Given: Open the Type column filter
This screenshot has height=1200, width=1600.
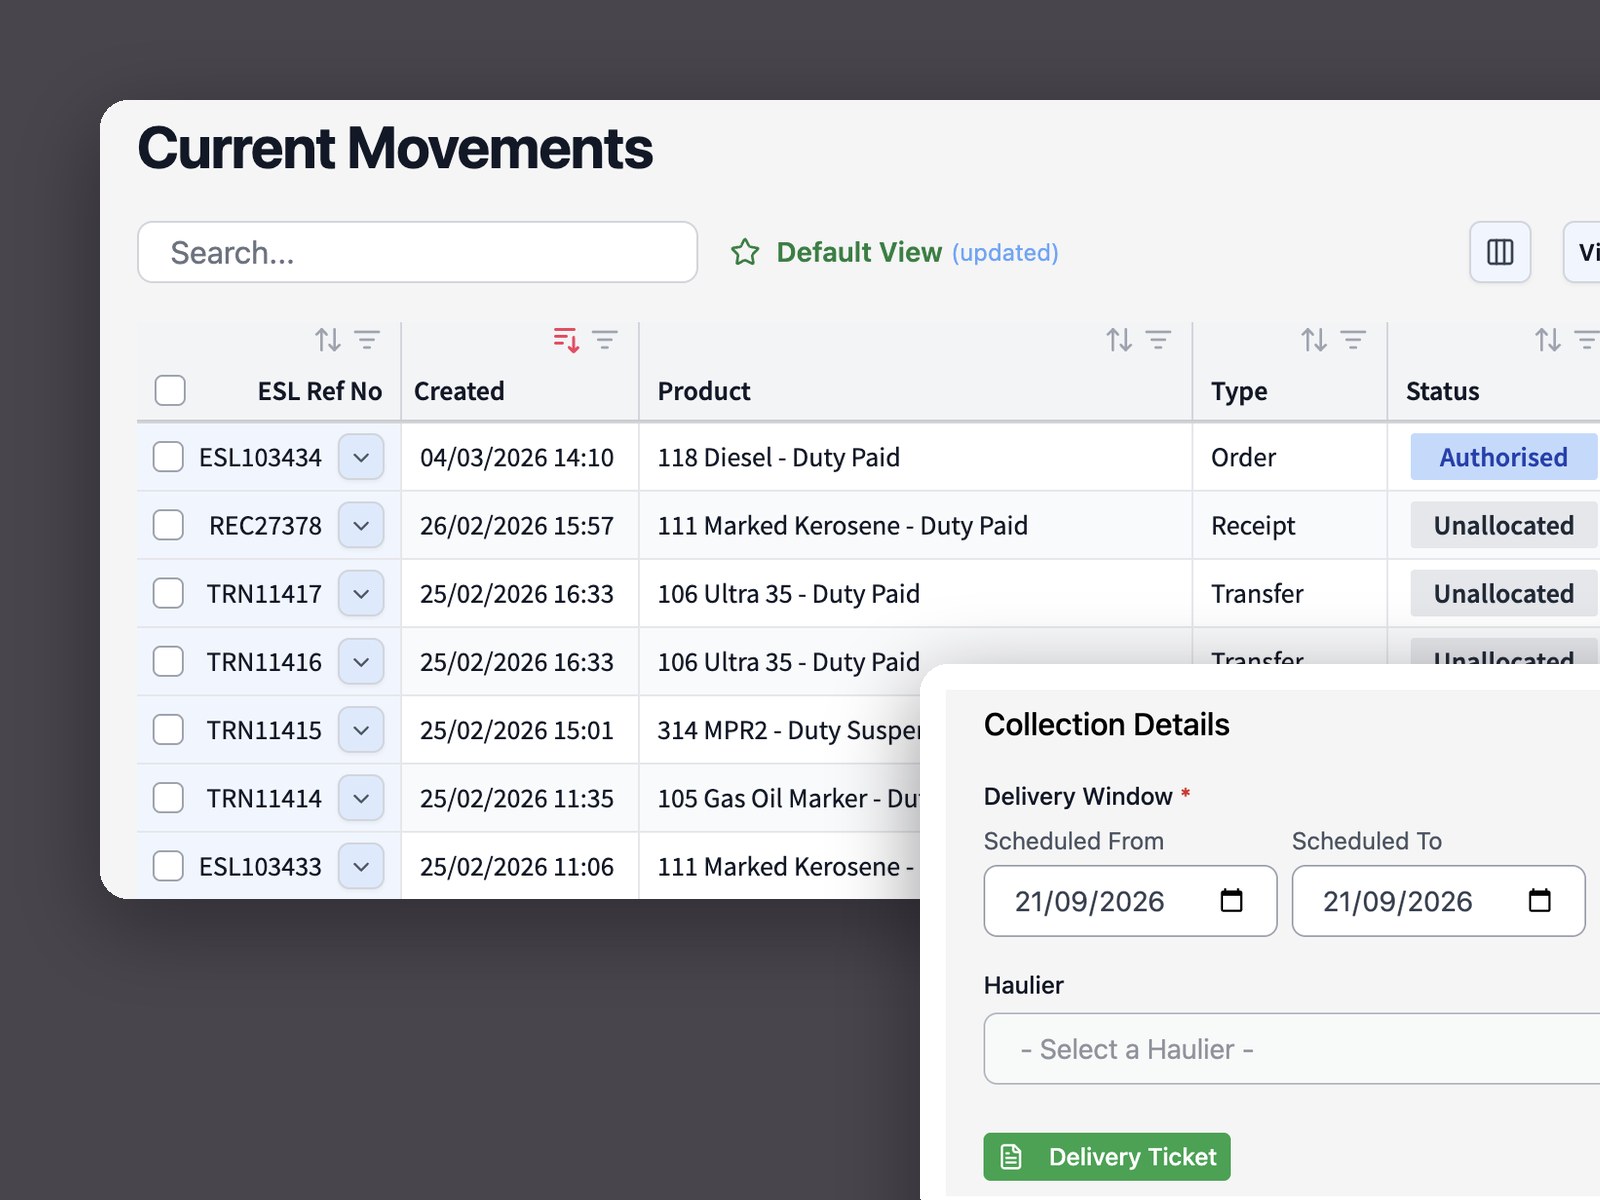Looking at the screenshot, I should [x=1353, y=340].
